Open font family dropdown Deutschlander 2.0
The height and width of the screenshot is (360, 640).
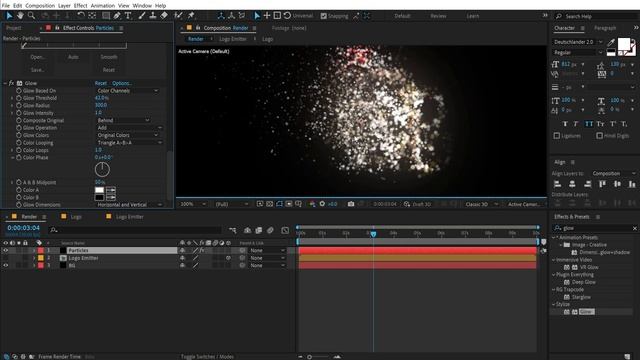578,42
